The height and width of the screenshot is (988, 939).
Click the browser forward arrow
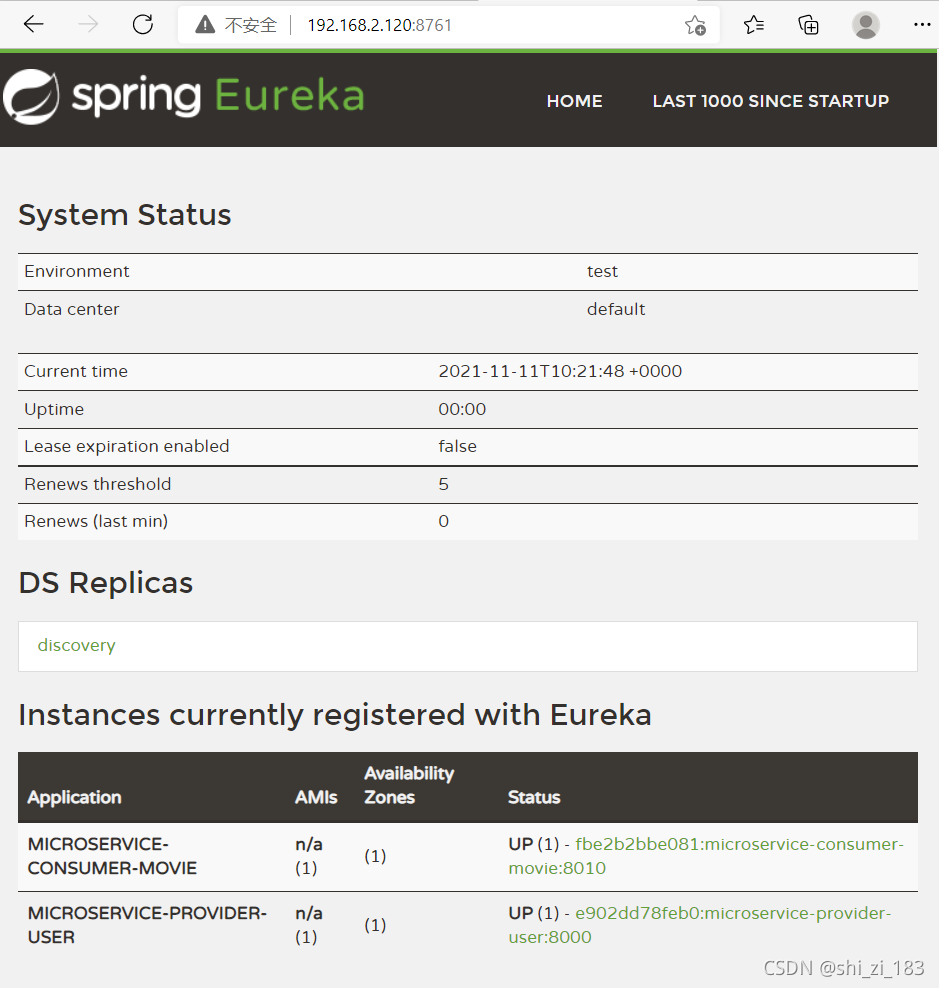tap(88, 25)
